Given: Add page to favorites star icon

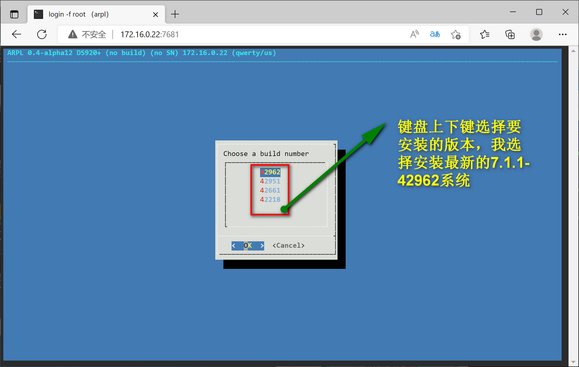Looking at the screenshot, I should point(456,34).
